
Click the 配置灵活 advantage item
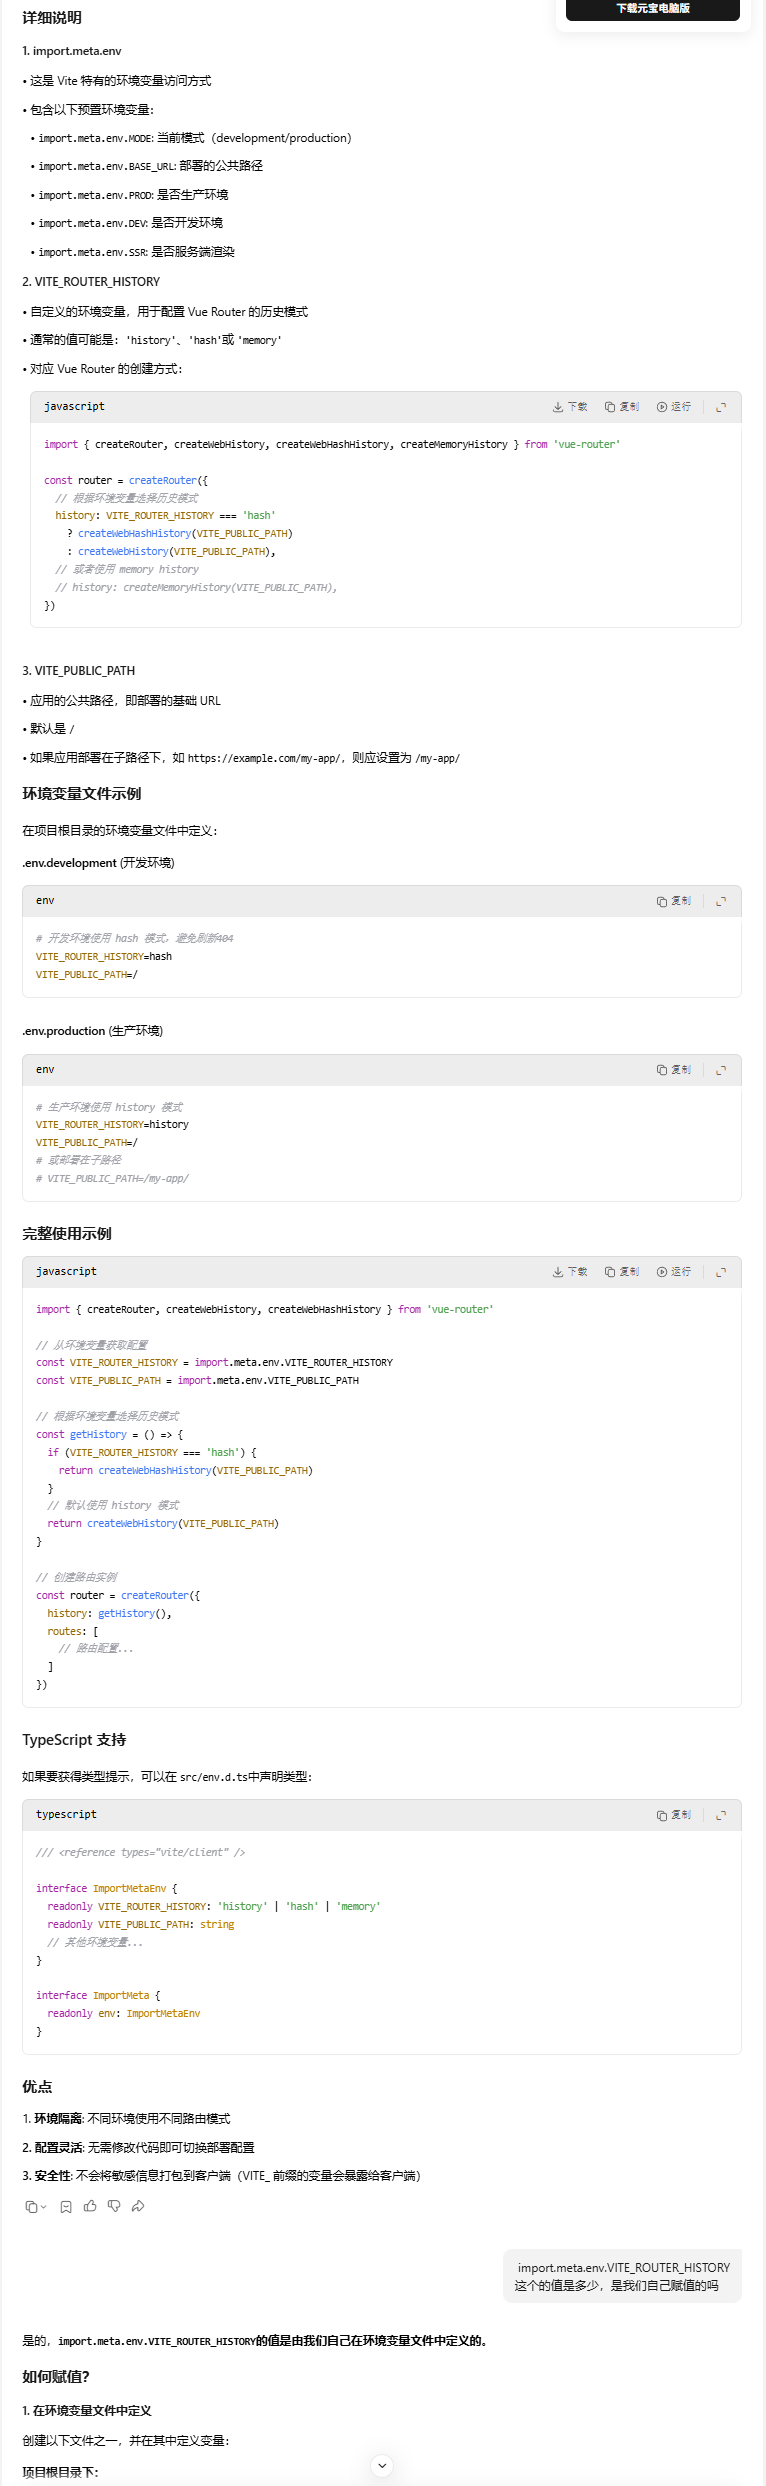[138, 2148]
